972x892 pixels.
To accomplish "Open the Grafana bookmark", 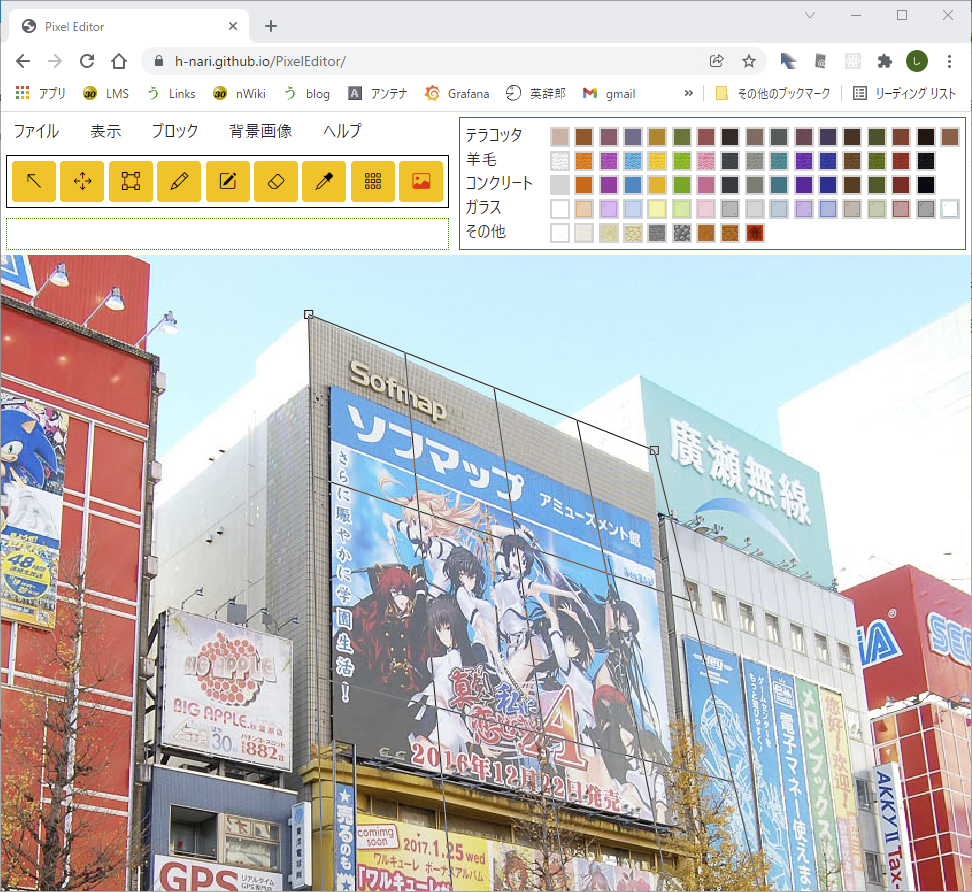I will 457,93.
